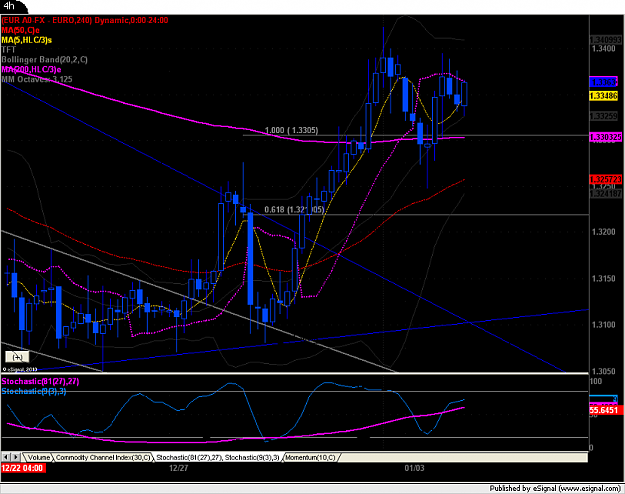Open the Commodity Channel Index(30,C) tab

(103, 457)
